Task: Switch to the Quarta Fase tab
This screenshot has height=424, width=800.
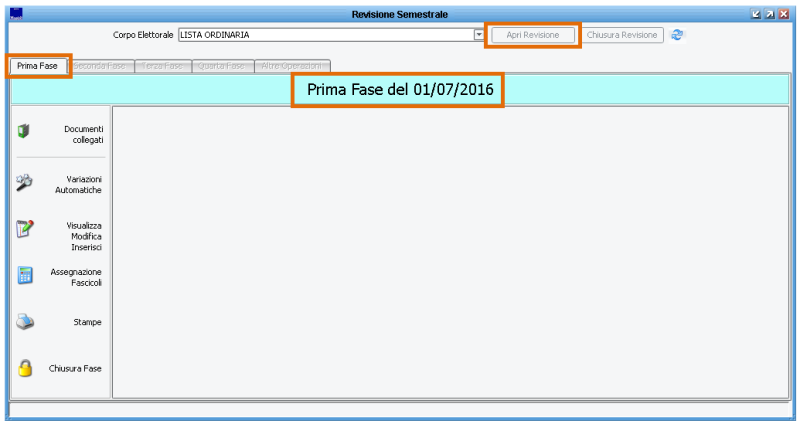Action: click(221, 66)
